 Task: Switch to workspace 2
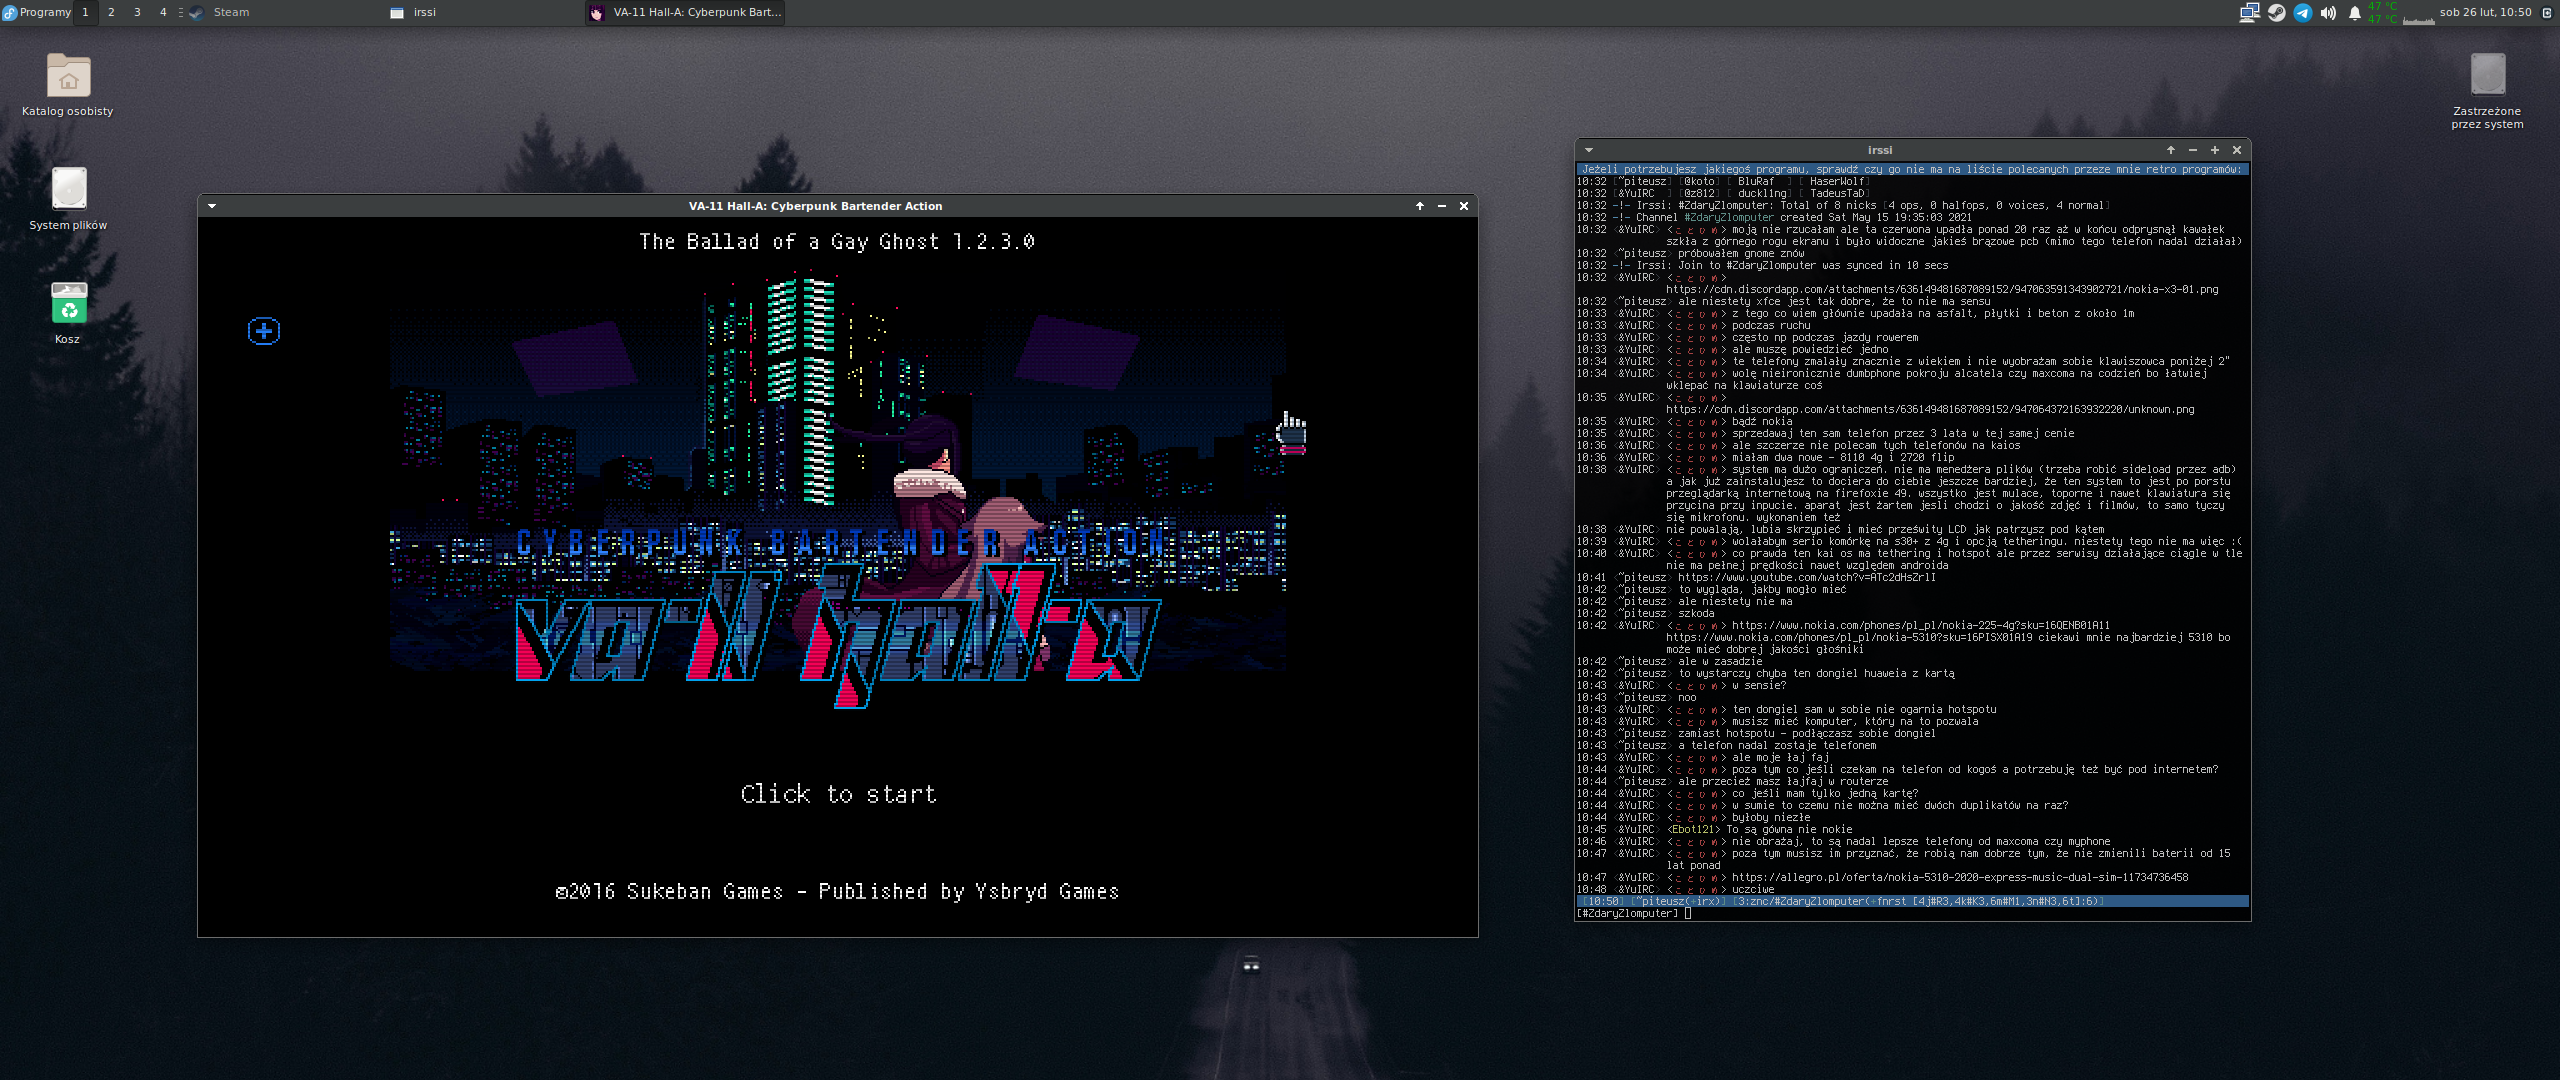[111, 12]
